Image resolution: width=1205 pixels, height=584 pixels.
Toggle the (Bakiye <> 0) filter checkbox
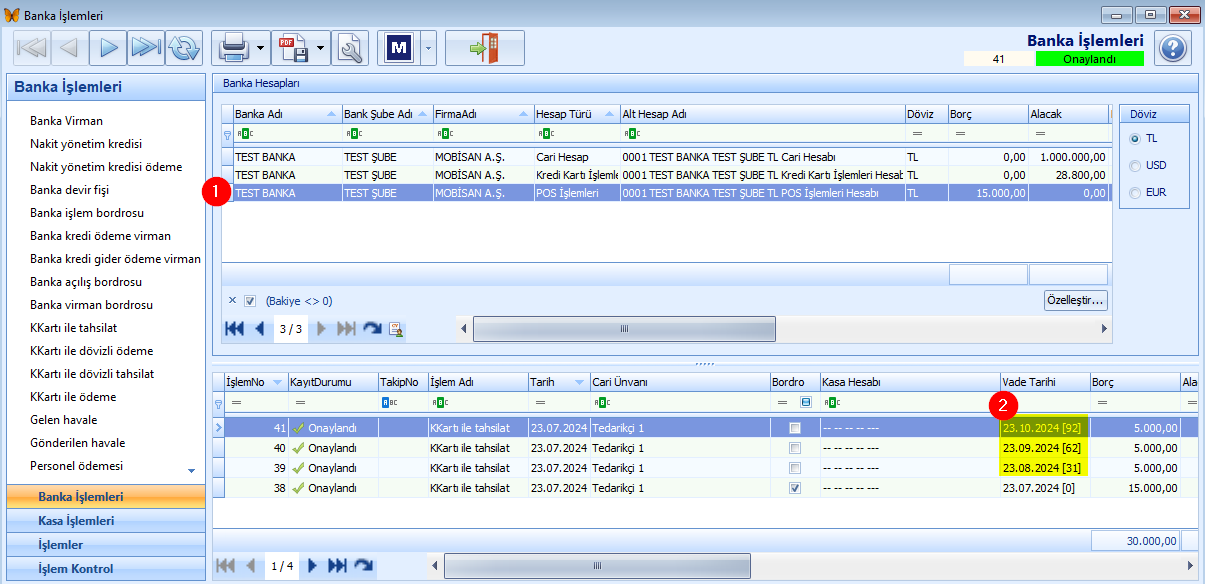251,300
